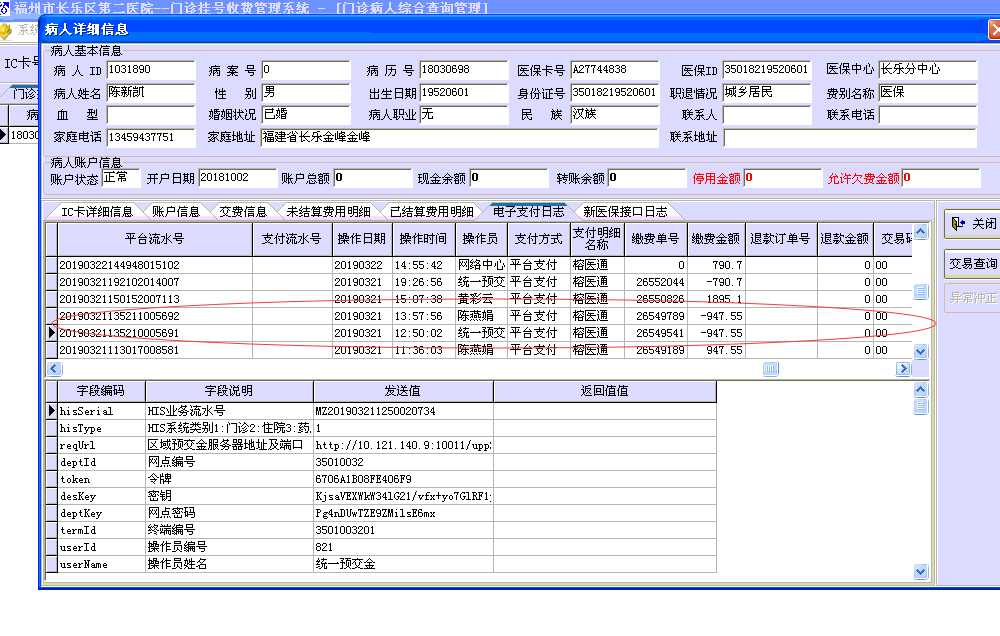Click the 退款金额 column header
The width and height of the screenshot is (1000, 636).
844,239
